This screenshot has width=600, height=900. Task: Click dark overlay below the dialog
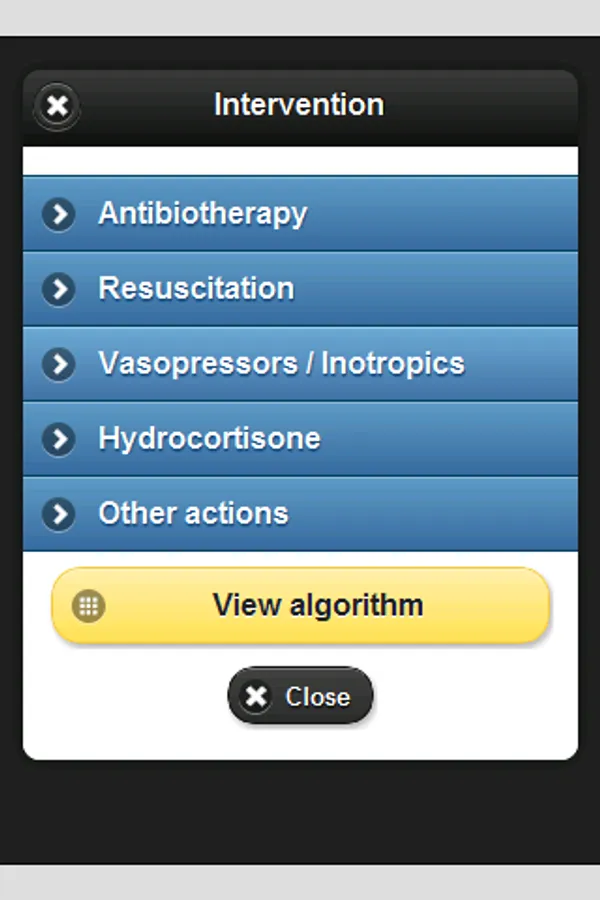[300, 810]
